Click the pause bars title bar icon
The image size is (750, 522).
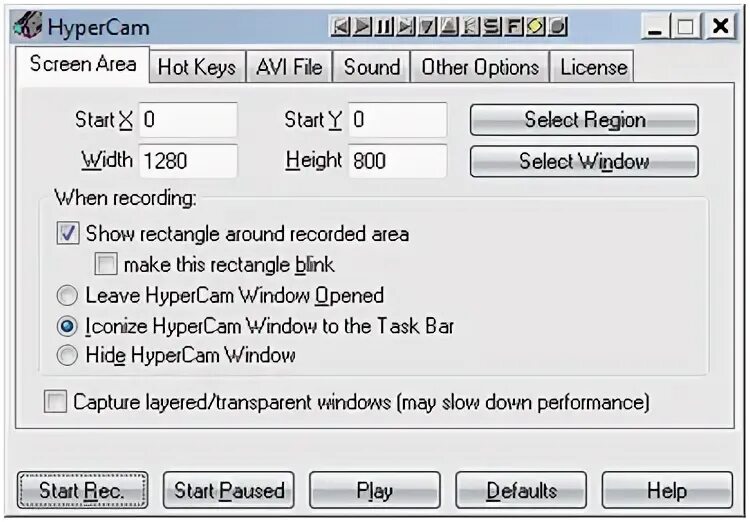point(384,27)
